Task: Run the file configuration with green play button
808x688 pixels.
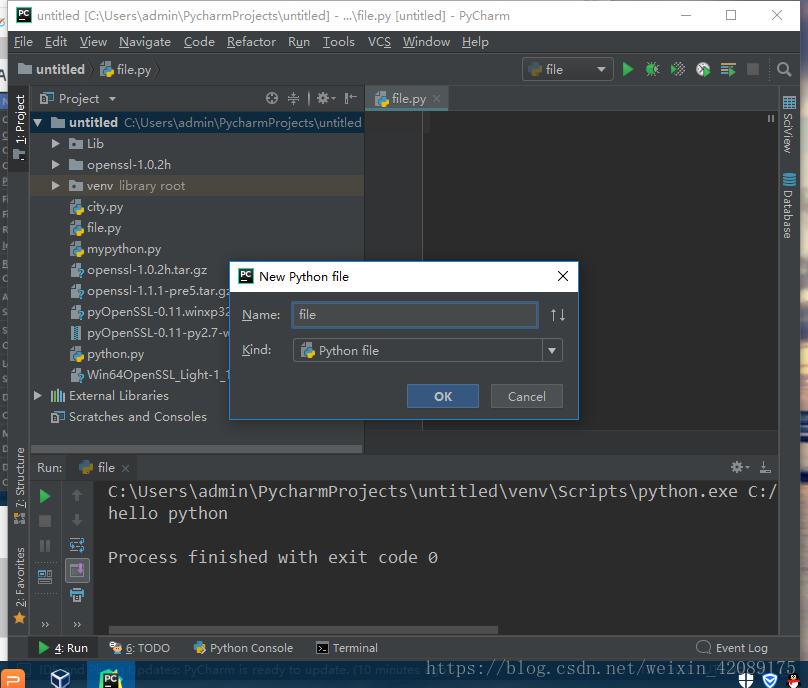Action: [x=627, y=70]
